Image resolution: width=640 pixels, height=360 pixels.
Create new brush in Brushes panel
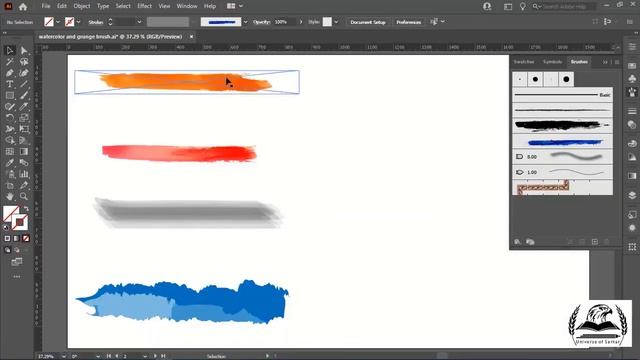595,242
